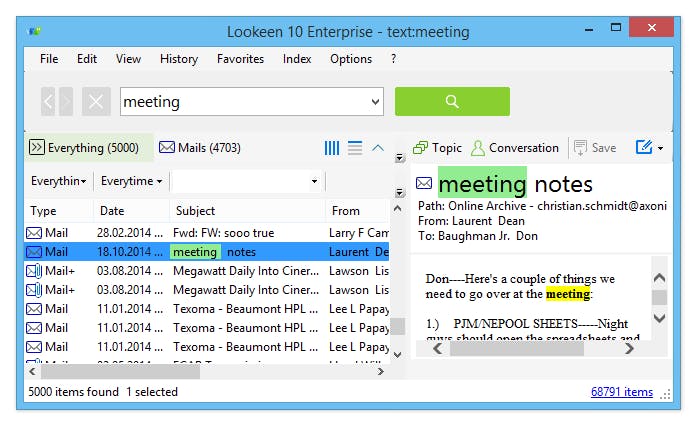Click upper panel splitter toggle icon
Image resolution: width=696 pixels, height=425 pixels.
(400, 158)
